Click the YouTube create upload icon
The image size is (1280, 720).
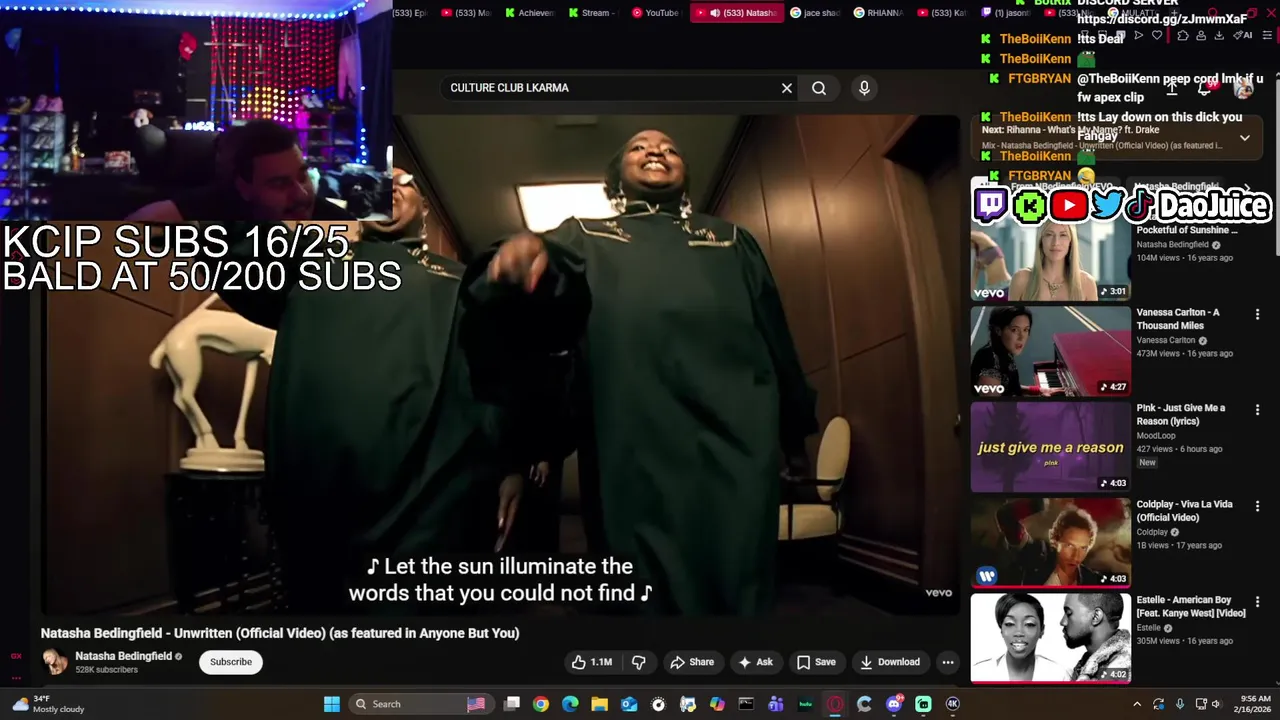(x=1171, y=88)
